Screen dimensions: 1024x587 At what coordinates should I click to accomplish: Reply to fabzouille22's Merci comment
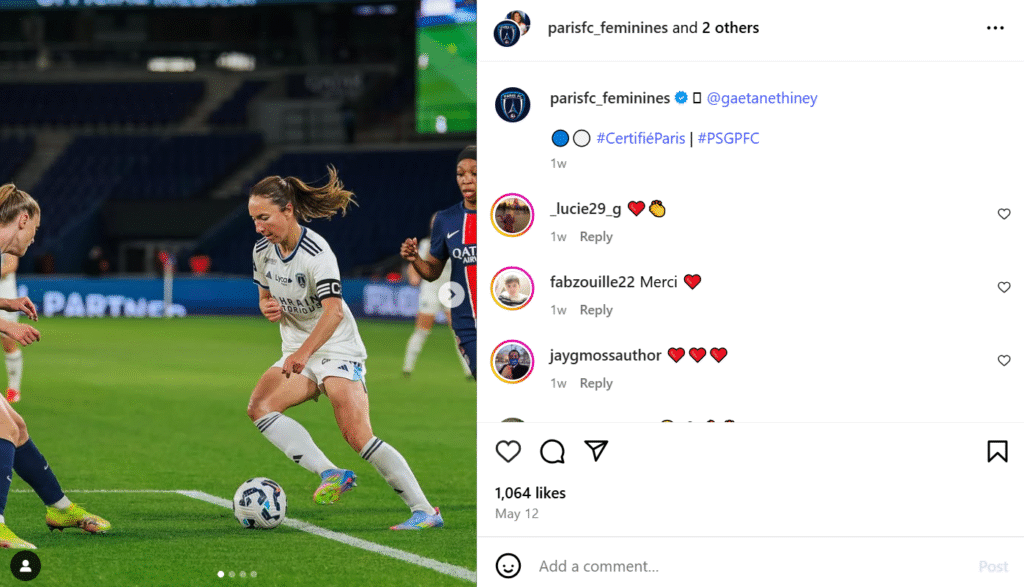[x=596, y=309]
